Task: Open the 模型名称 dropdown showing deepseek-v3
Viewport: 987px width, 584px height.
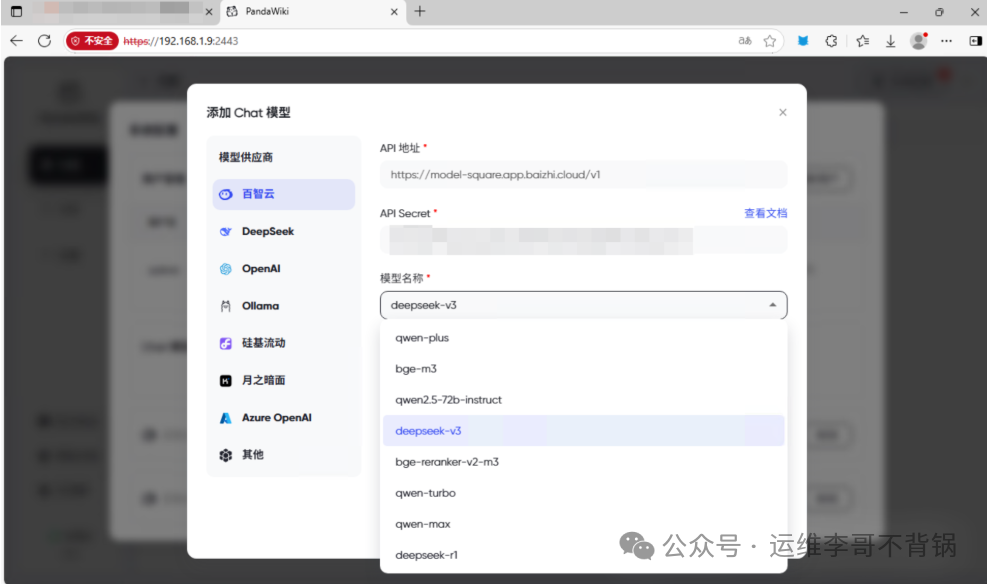Action: point(584,305)
